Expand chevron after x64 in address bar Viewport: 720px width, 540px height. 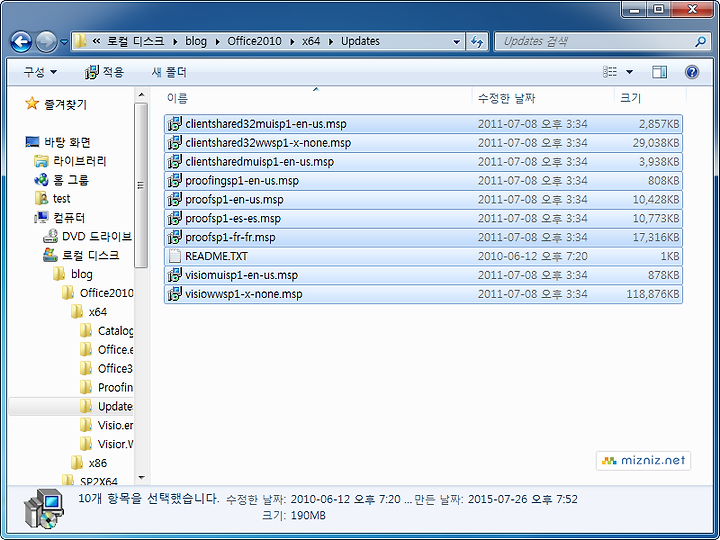pyautogui.click(x=331, y=42)
